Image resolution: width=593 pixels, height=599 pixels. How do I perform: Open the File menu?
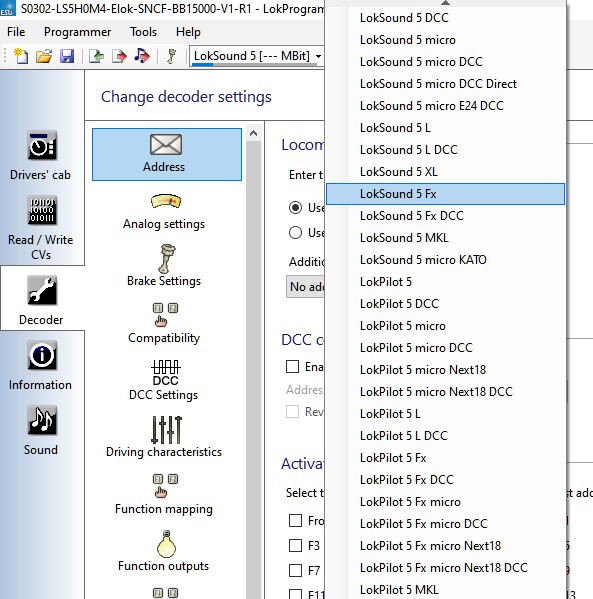(16, 32)
